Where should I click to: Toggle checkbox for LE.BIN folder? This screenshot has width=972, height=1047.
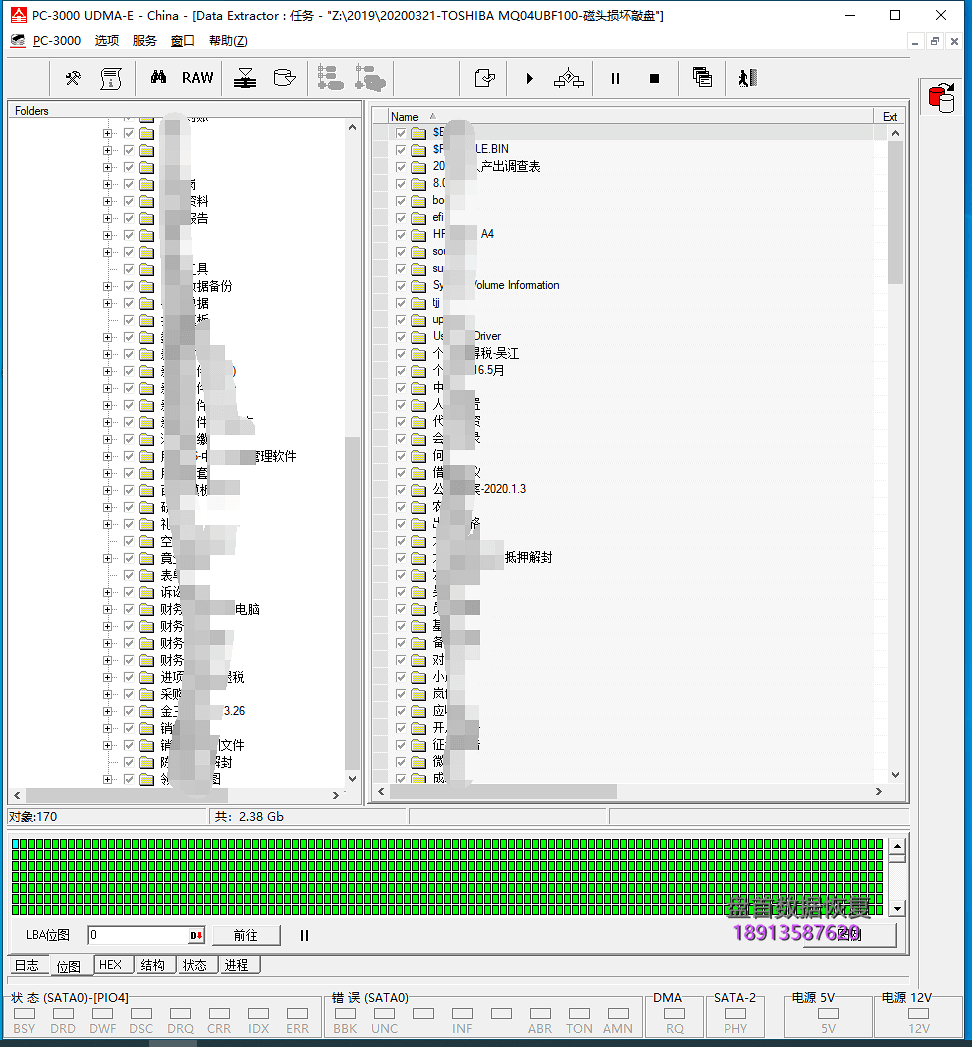click(401, 150)
